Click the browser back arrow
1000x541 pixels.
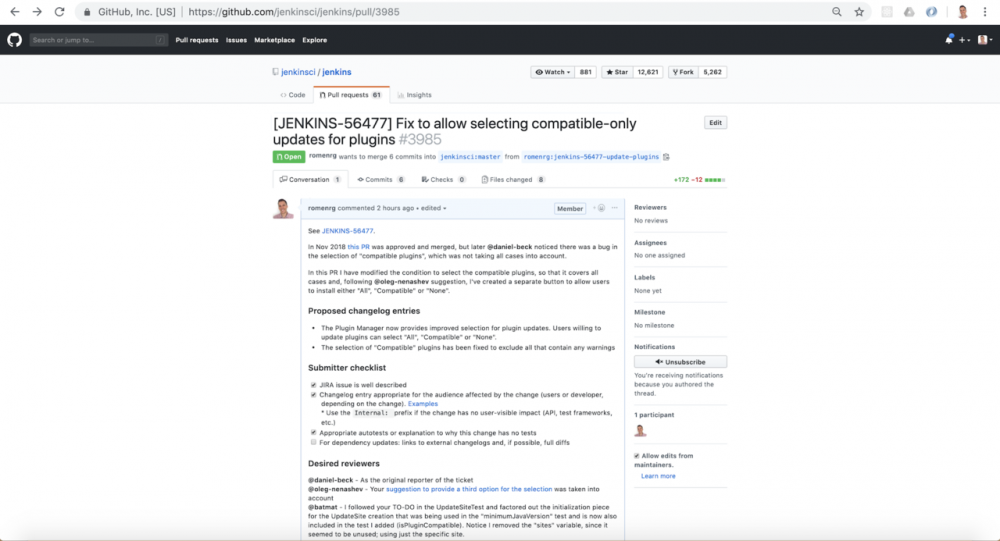click(x=15, y=11)
